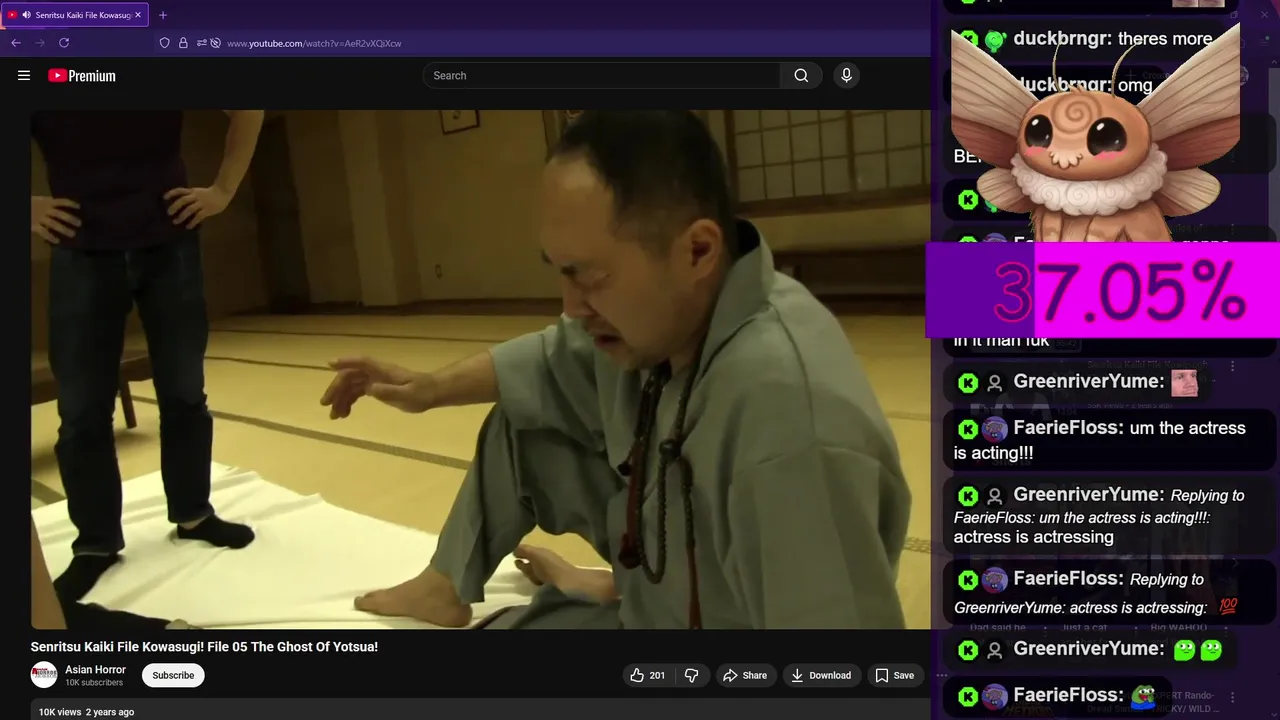Click the shield tracking protection icon

point(165,43)
